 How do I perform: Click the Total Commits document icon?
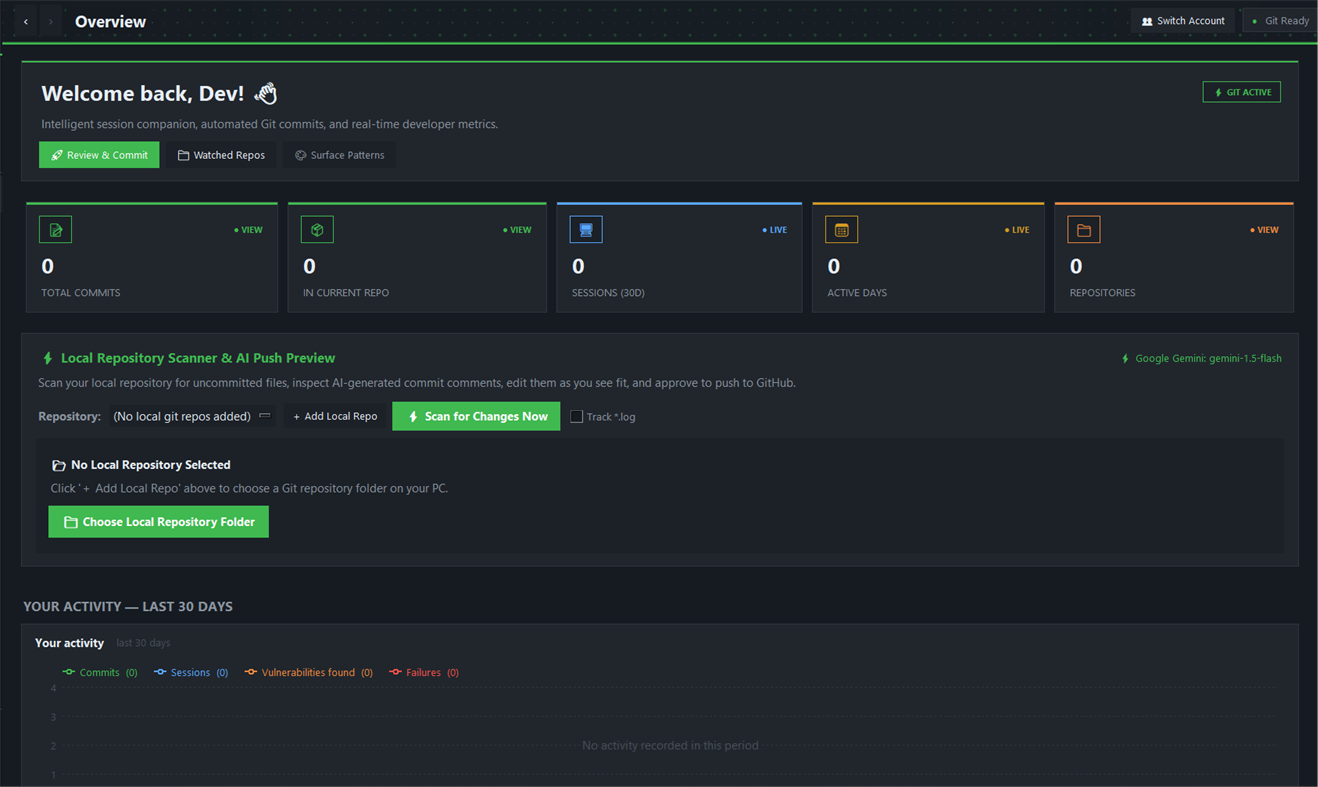click(55, 230)
